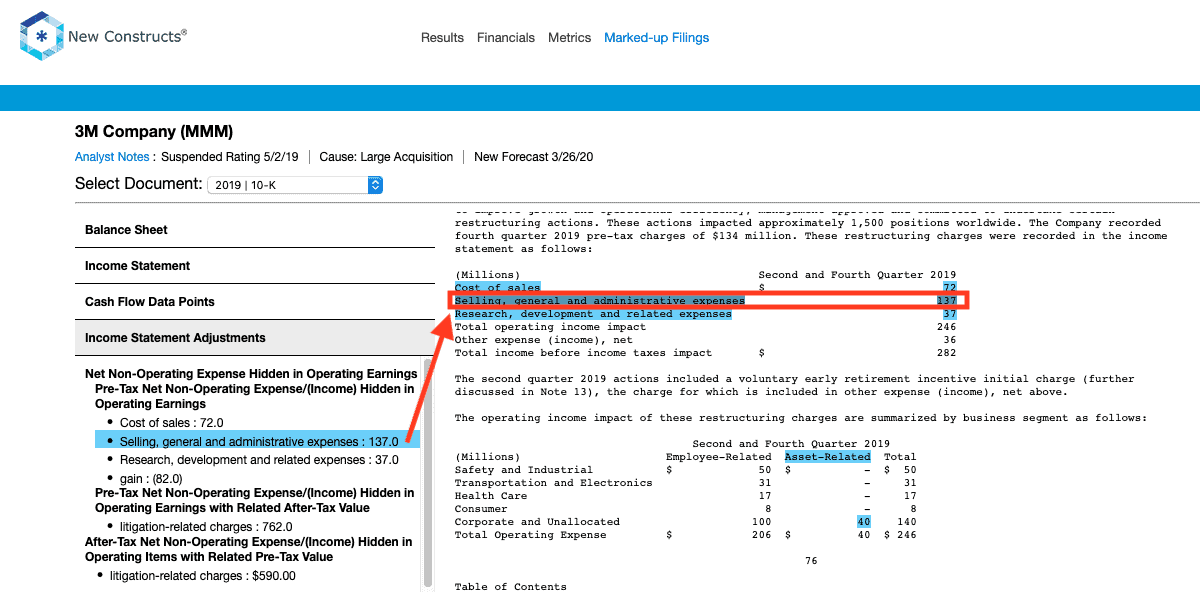Open the Analyst Notes link
Image resolution: width=1200 pixels, height=592 pixels.
tap(112, 157)
